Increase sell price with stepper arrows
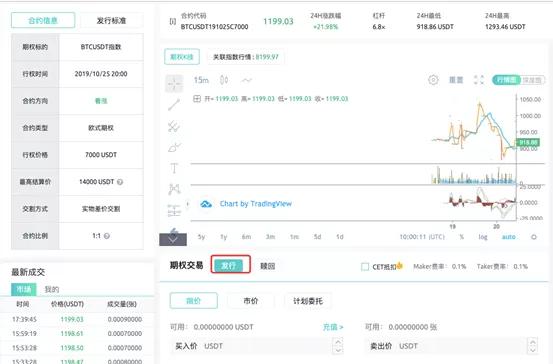 [533, 342]
